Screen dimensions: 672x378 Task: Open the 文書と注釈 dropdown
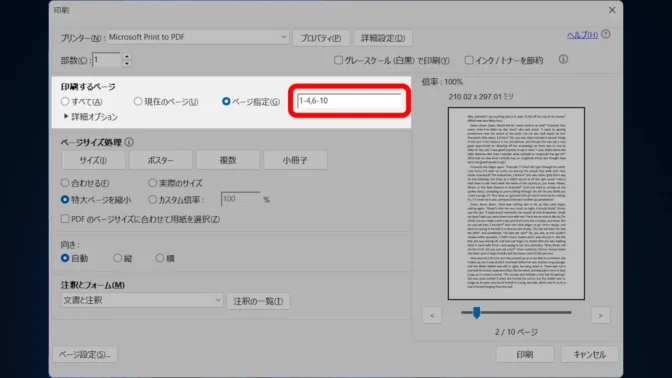pyautogui.click(x=142, y=300)
